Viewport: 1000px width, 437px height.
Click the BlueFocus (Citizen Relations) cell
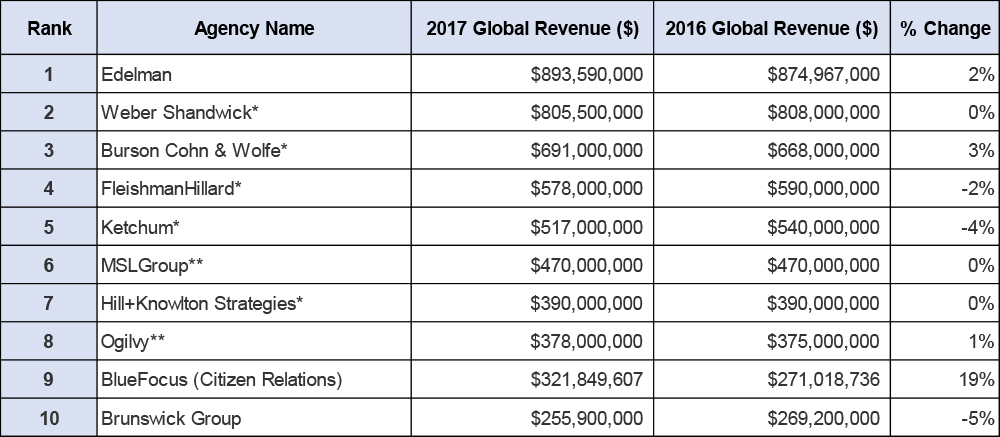[222, 380]
